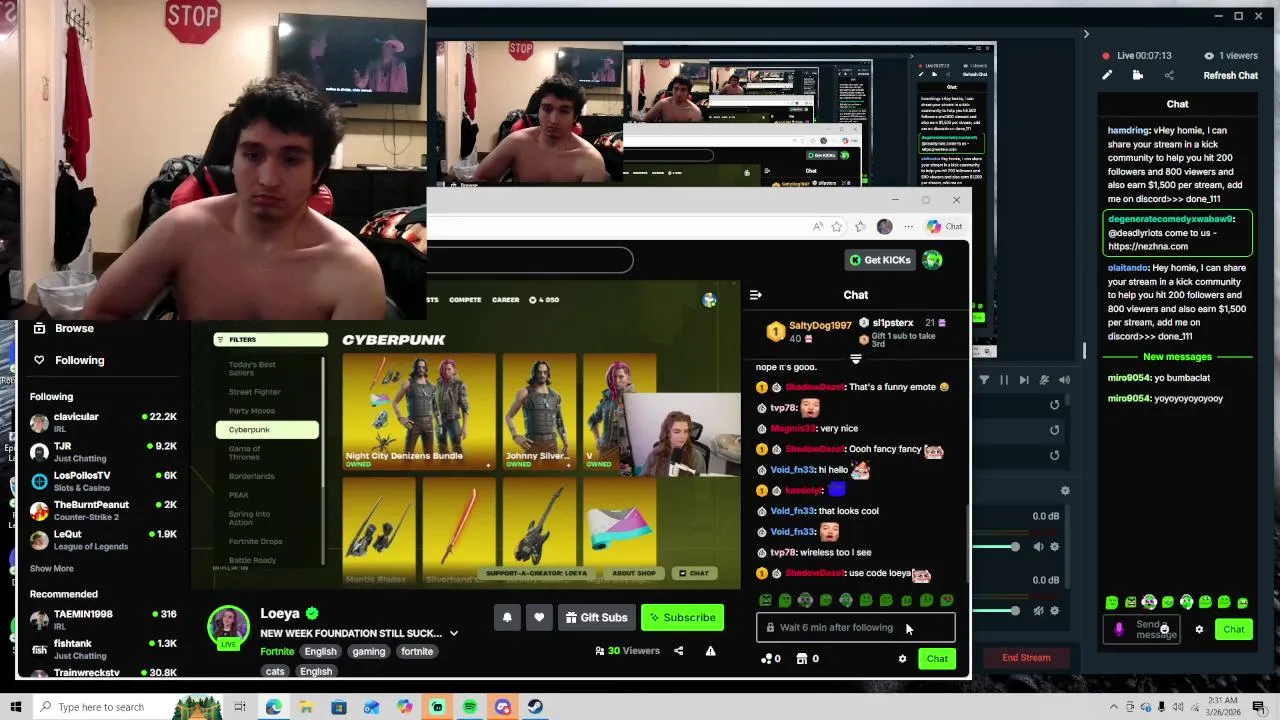Open File Explorer from the taskbar

[x=306, y=707]
